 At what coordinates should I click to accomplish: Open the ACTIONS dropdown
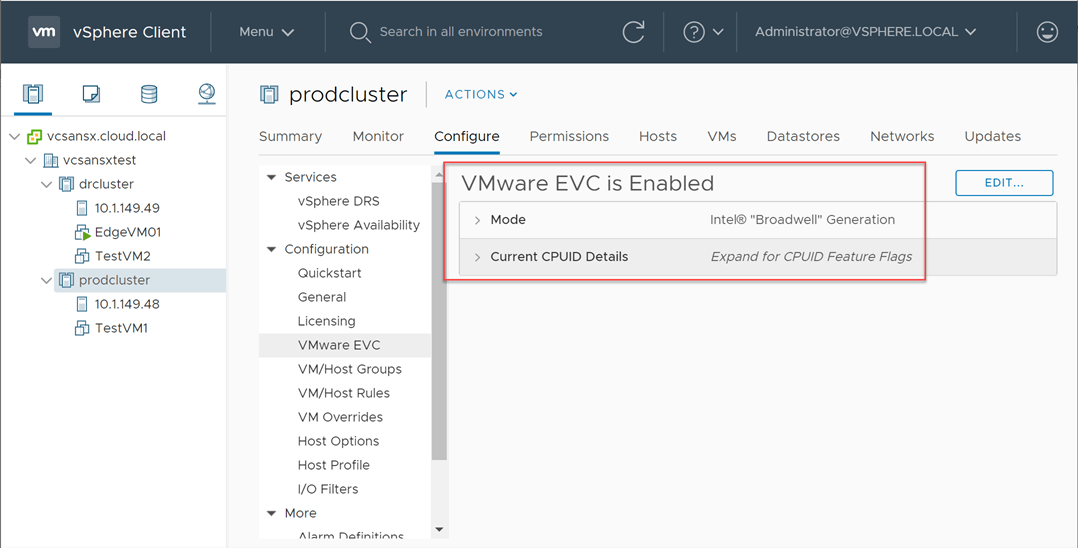tap(481, 94)
